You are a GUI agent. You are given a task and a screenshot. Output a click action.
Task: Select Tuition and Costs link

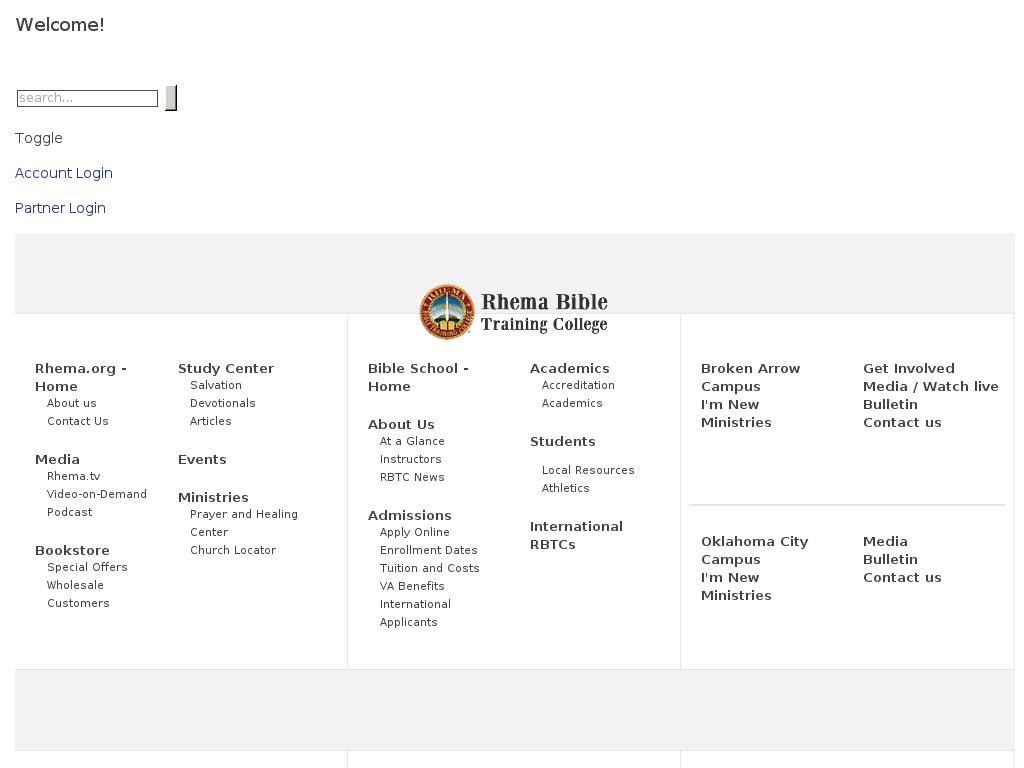point(430,568)
